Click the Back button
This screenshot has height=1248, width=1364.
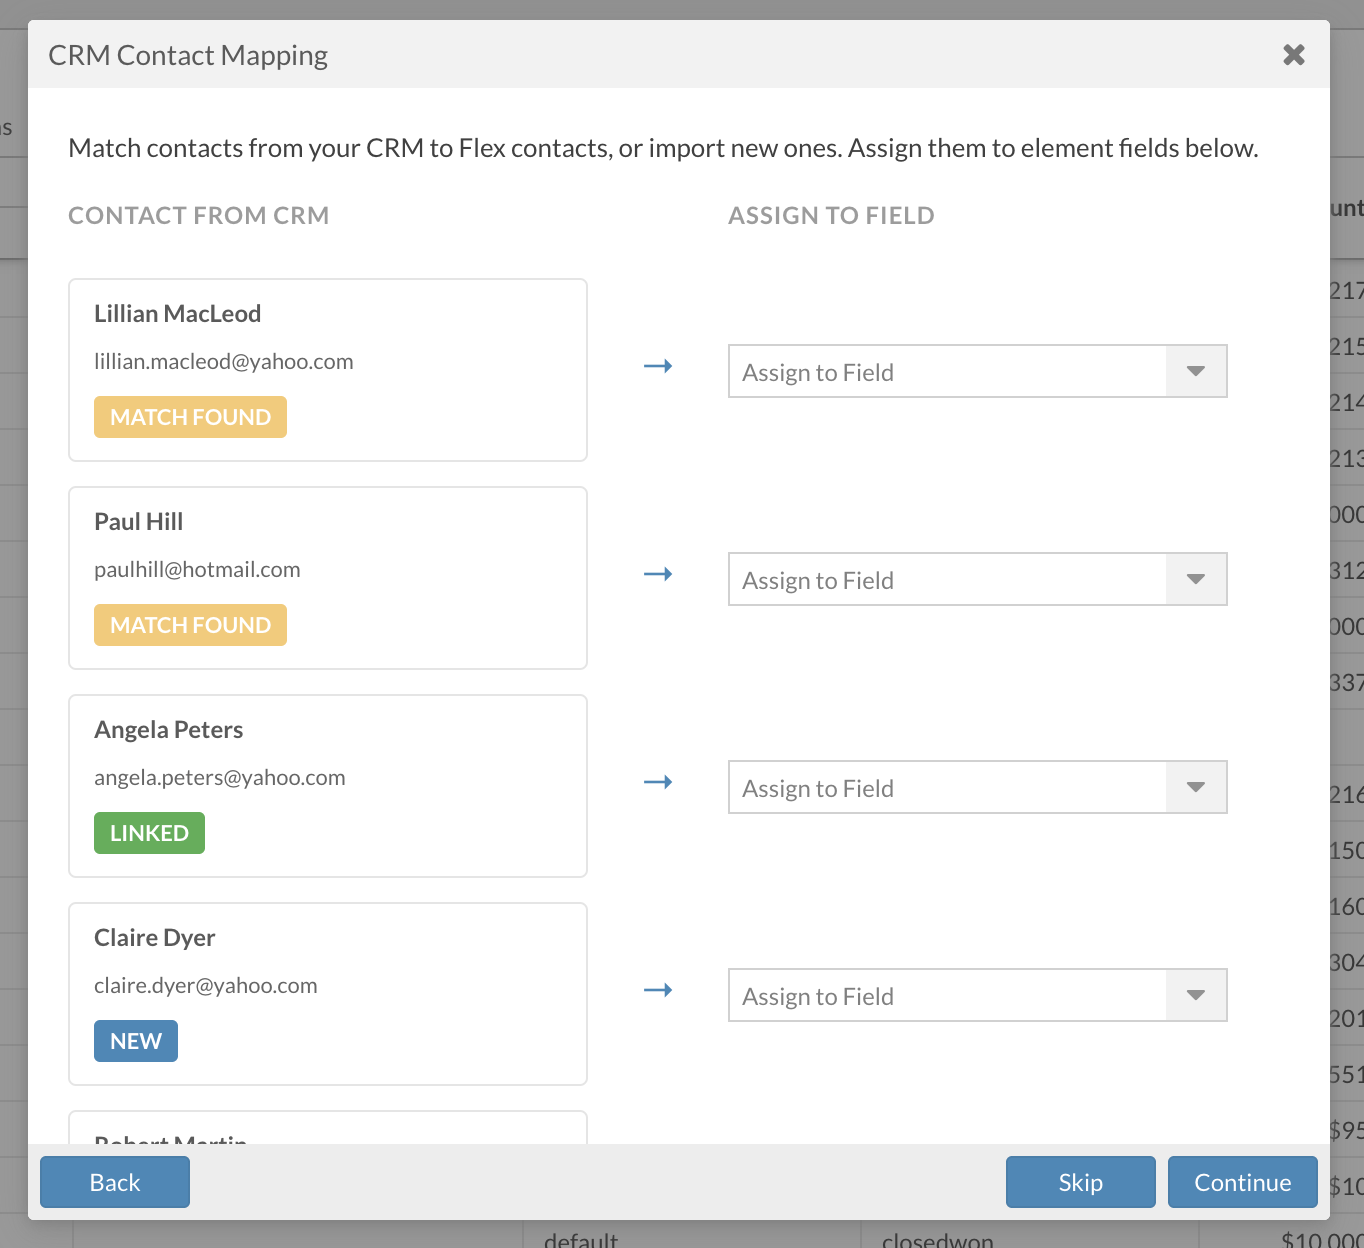click(x=115, y=1182)
